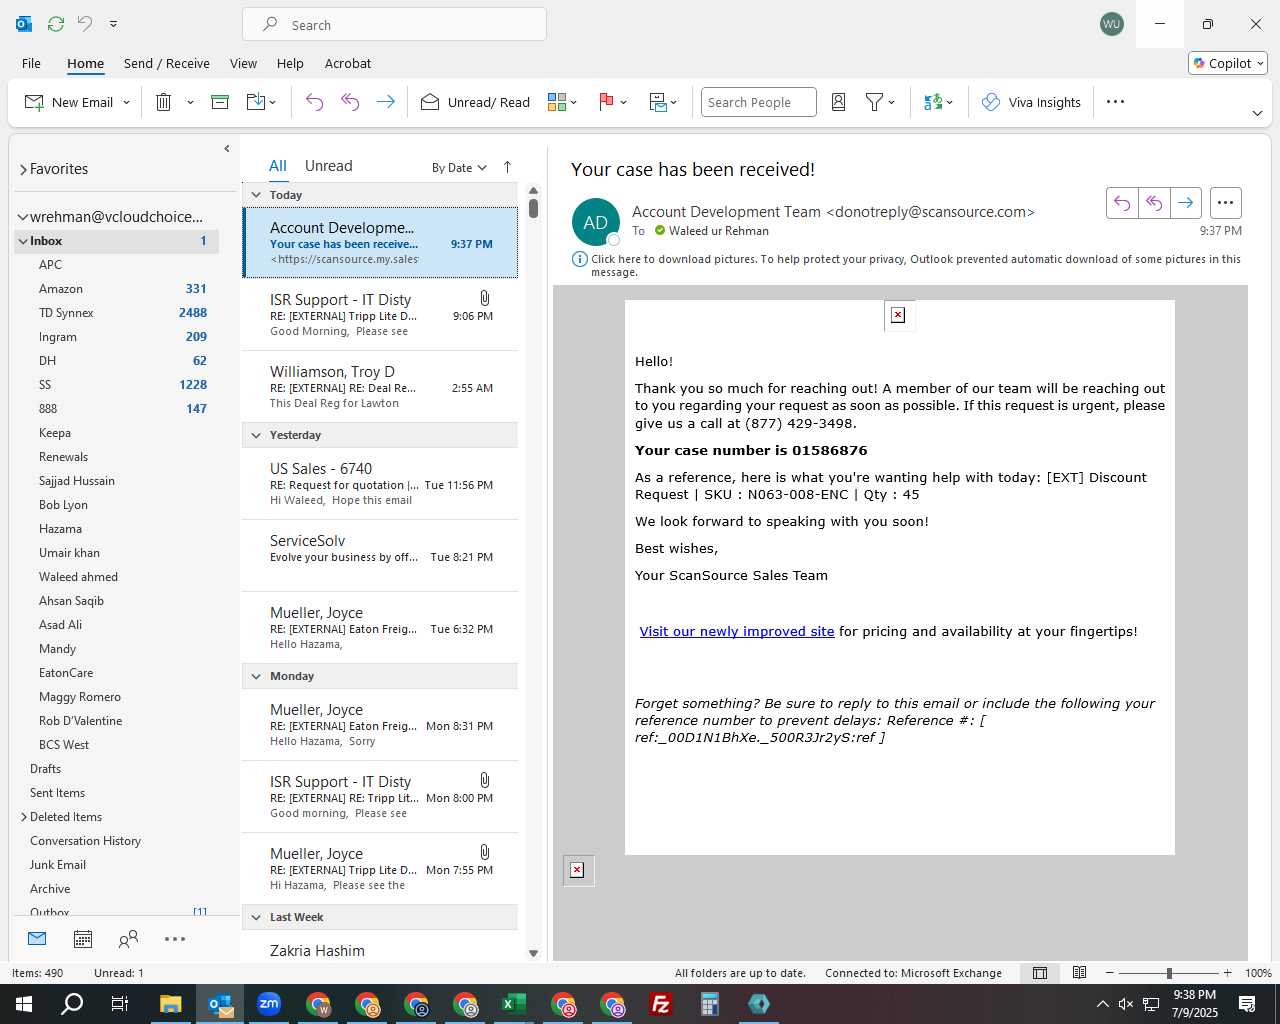Click the Forward arrow in the ribbon
This screenshot has height=1024, width=1280.
click(385, 102)
